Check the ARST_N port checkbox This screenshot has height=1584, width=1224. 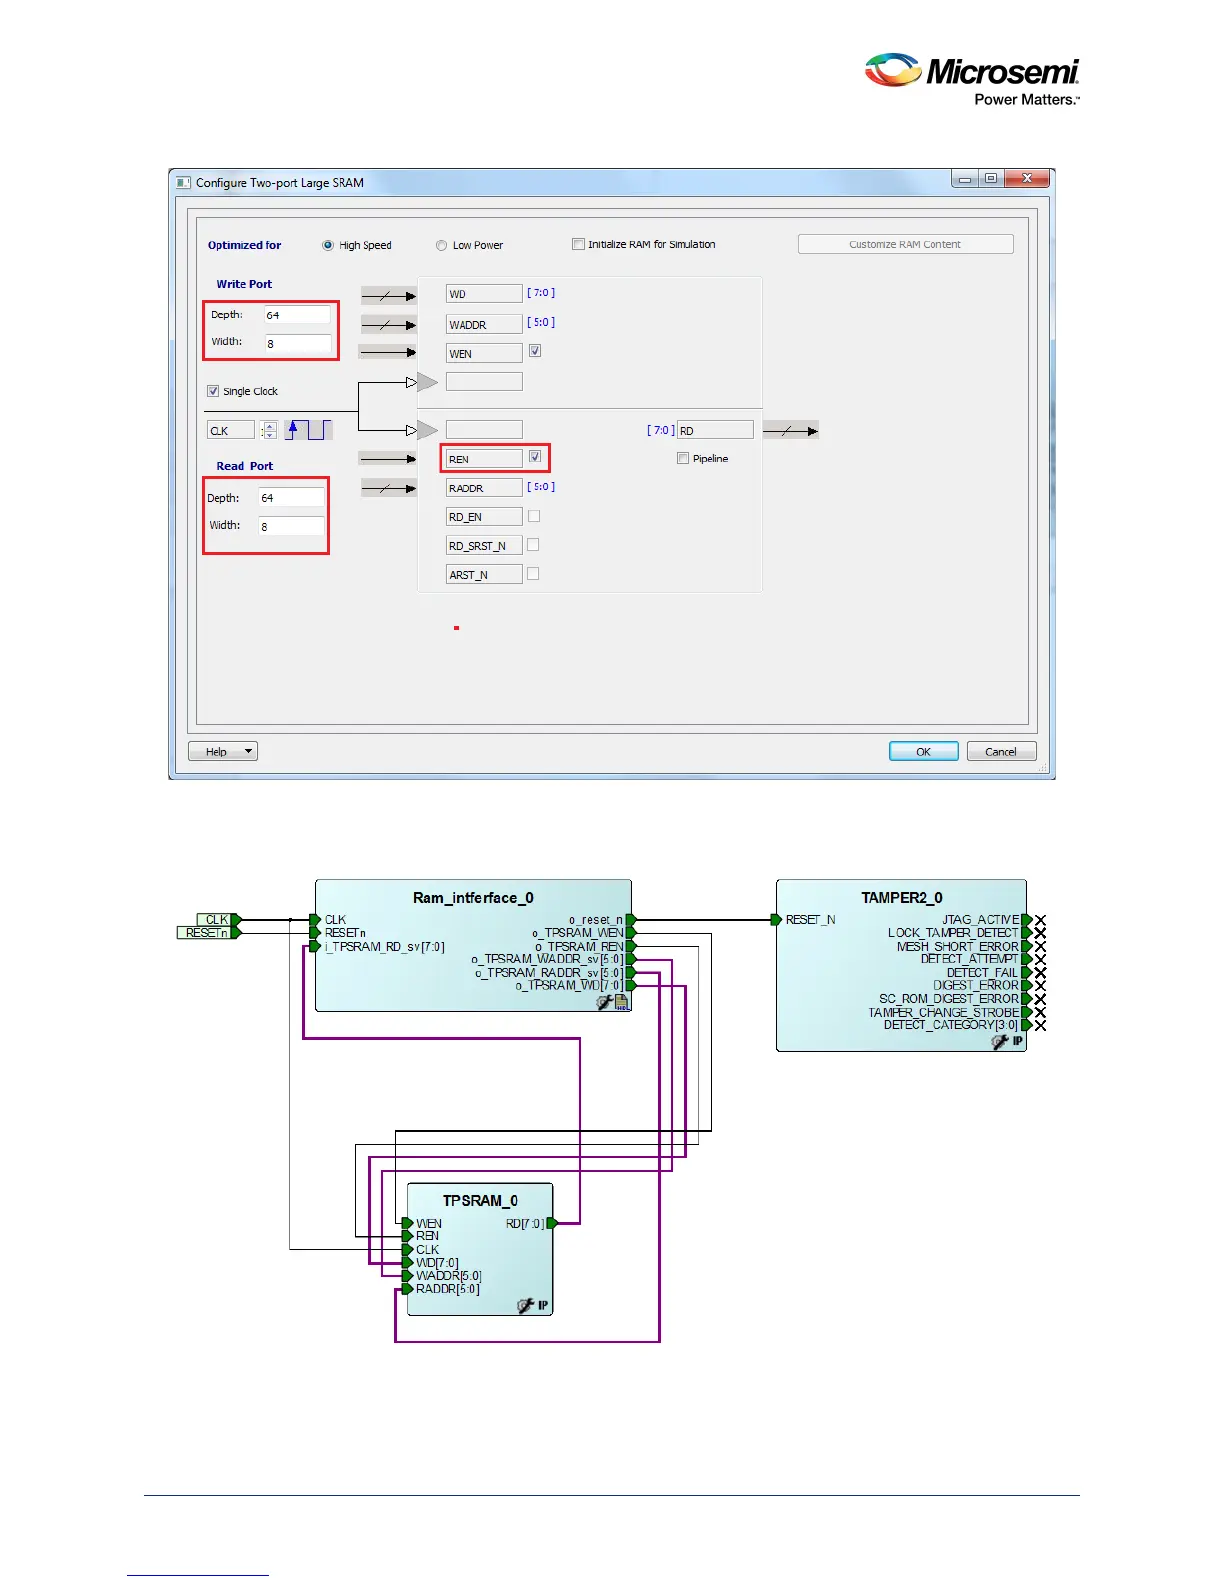533,574
